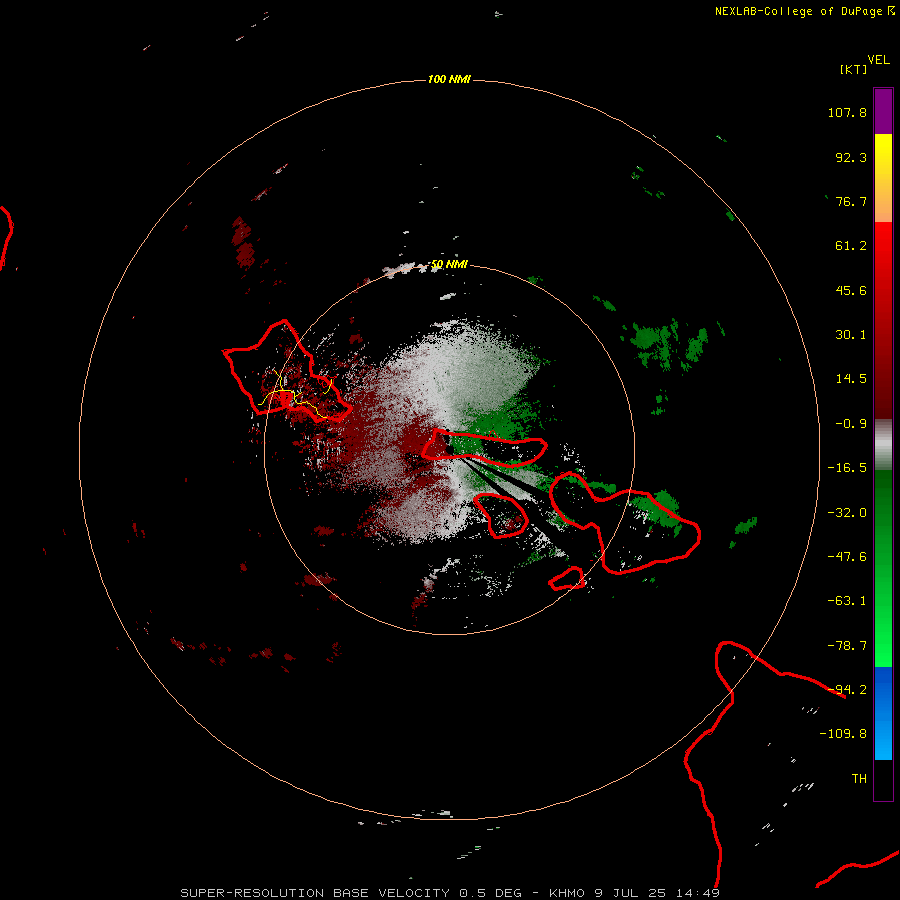Click the -32.0 velocity scale value
Screen dimensions: 900x900
point(847,513)
